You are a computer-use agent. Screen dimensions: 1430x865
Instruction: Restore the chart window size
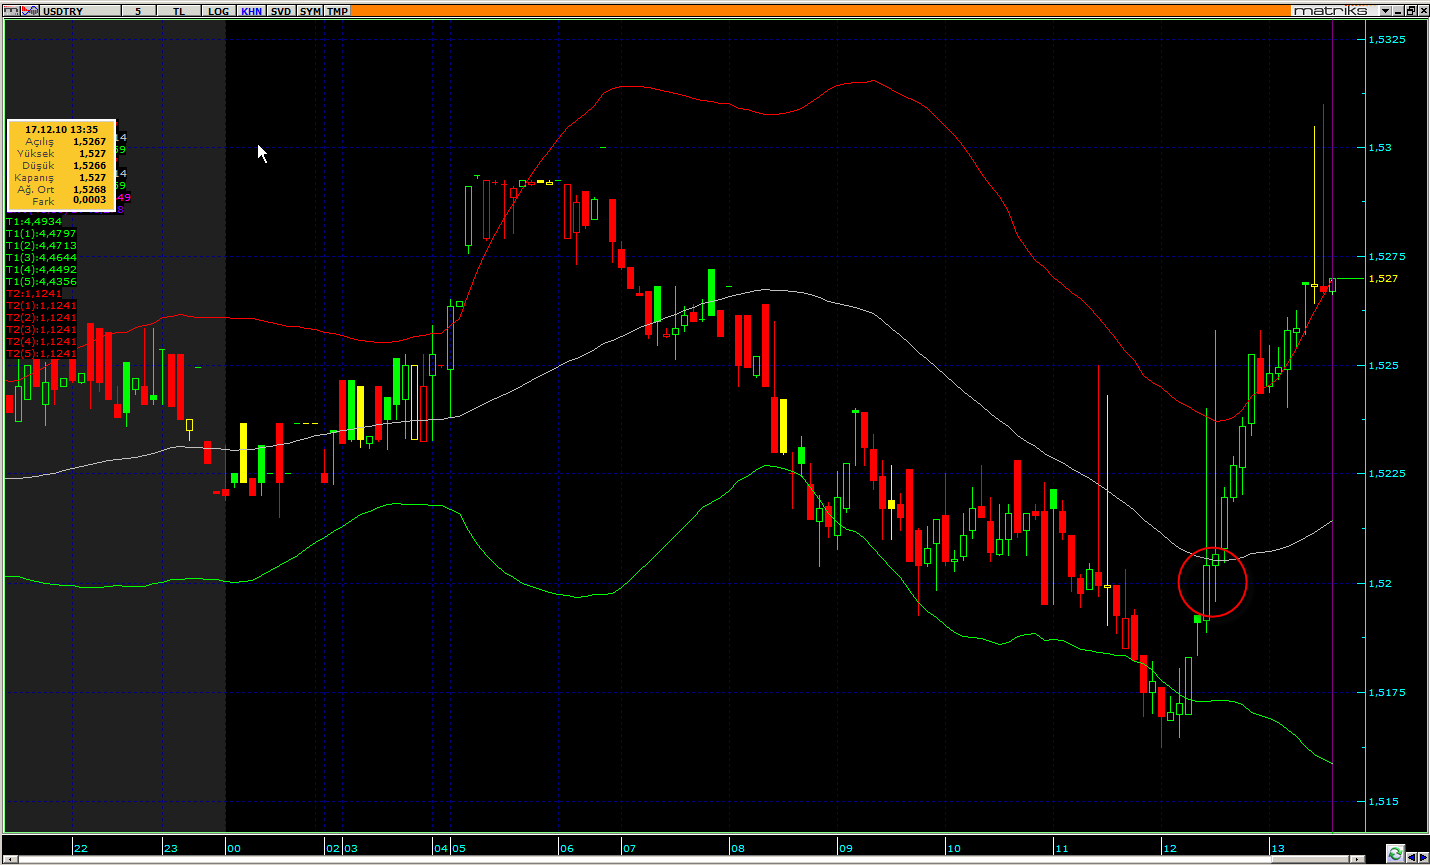[1410, 10]
